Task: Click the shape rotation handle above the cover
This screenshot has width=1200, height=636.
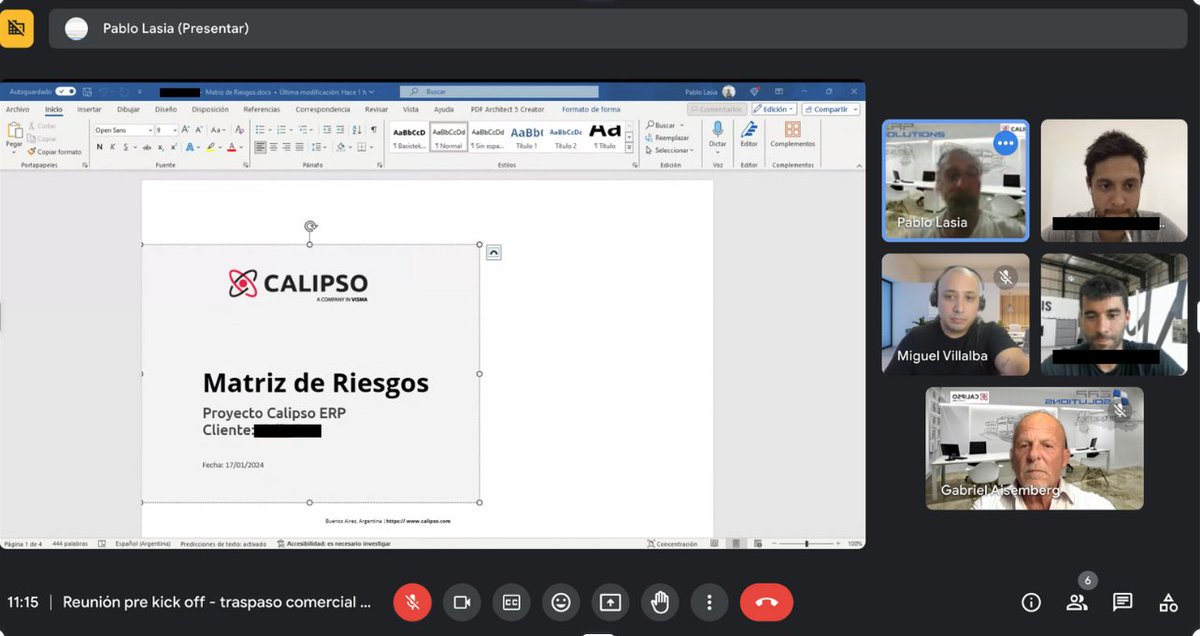Action: (311, 227)
